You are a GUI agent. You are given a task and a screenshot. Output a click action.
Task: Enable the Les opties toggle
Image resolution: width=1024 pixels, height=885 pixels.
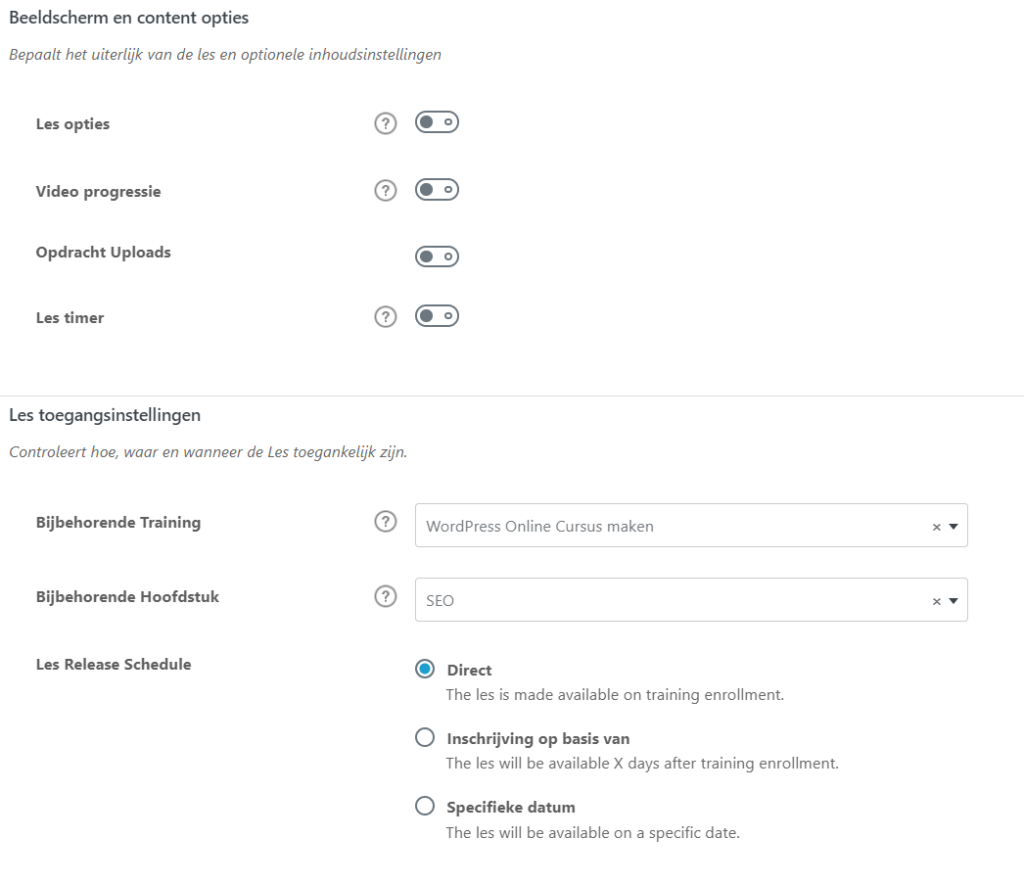click(x=437, y=122)
